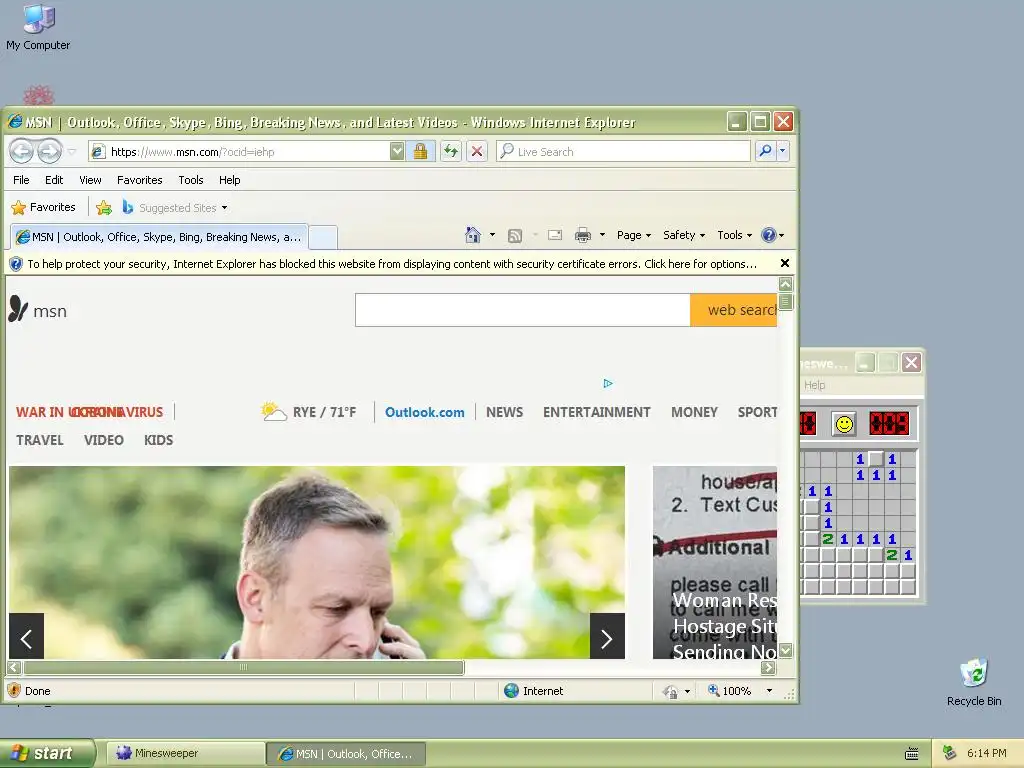Expand the zoom level dropdown arrow
The height and width of the screenshot is (768, 1024).
point(769,690)
